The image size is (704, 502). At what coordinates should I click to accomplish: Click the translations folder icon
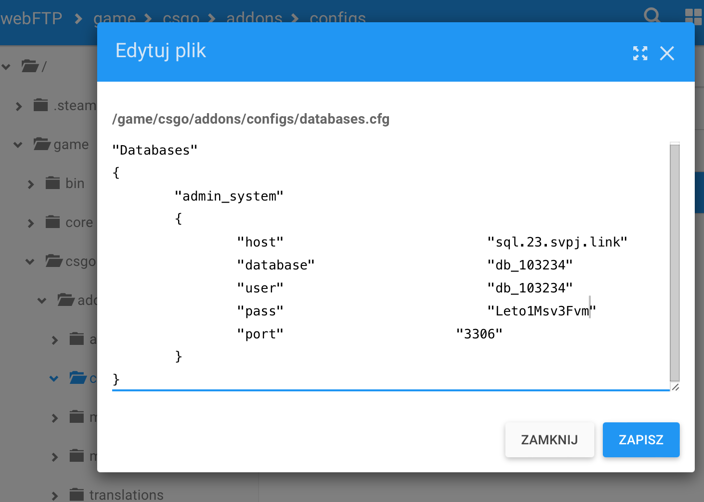(77, 494)
